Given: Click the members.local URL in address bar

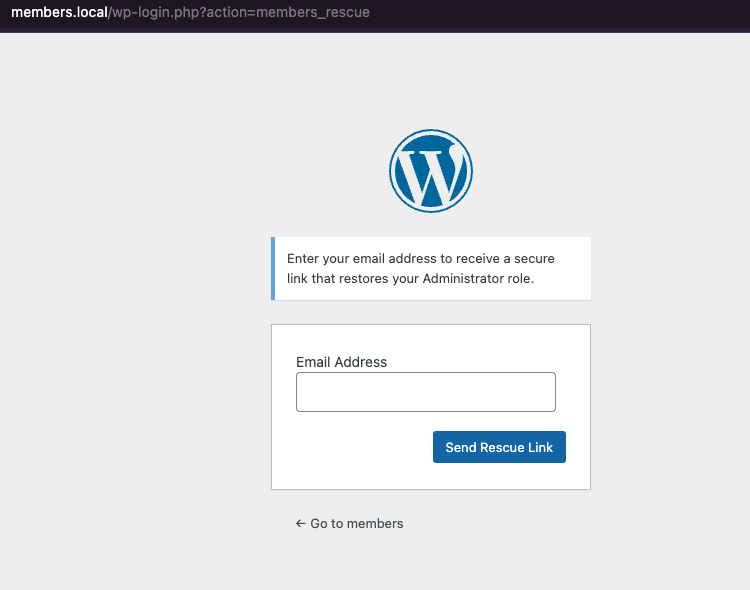Looking at the screenshot, I should (x=190, y=12).
